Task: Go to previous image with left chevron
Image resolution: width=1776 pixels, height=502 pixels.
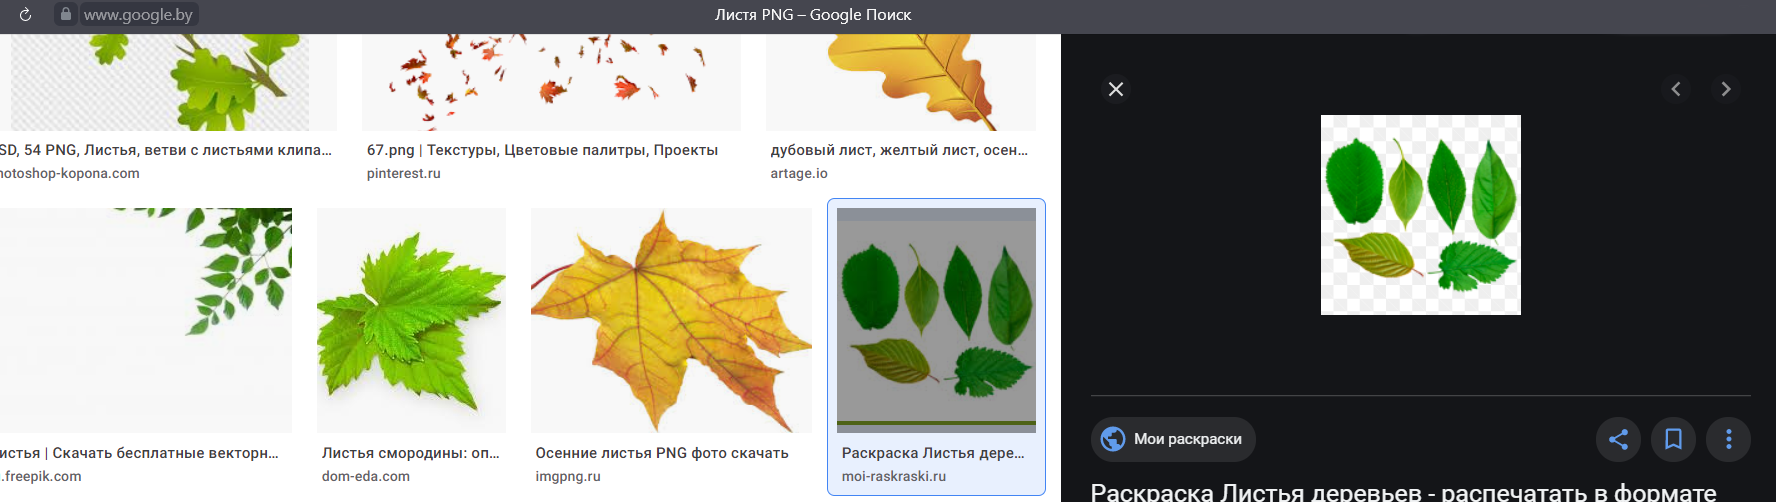Action: point(1676,89)
